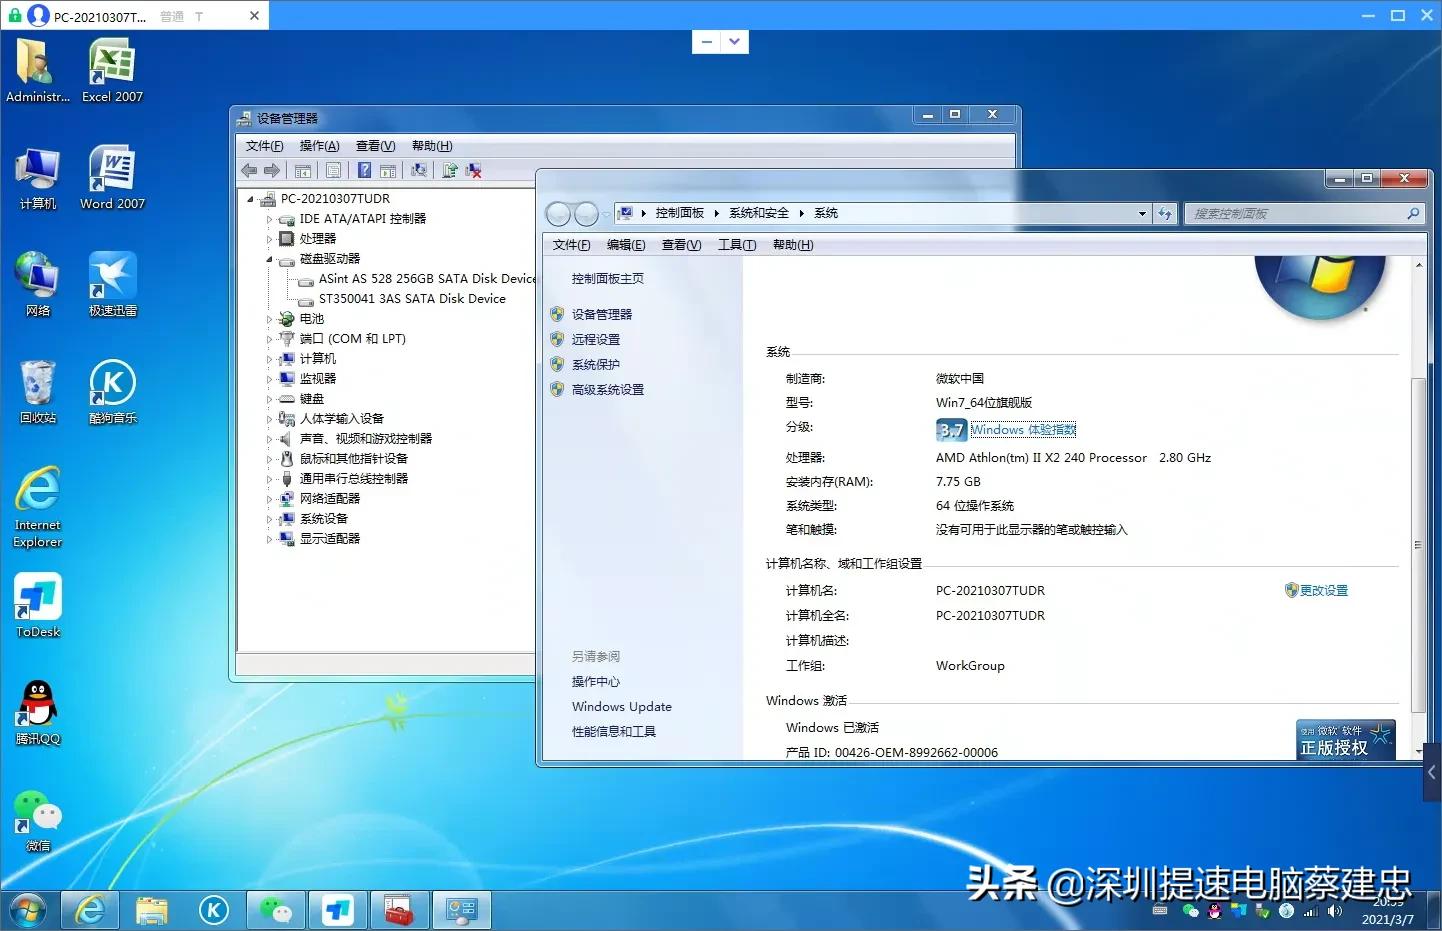
Task: Click Device Manager toolbar forward arrow
Action: tap(272, 171)
